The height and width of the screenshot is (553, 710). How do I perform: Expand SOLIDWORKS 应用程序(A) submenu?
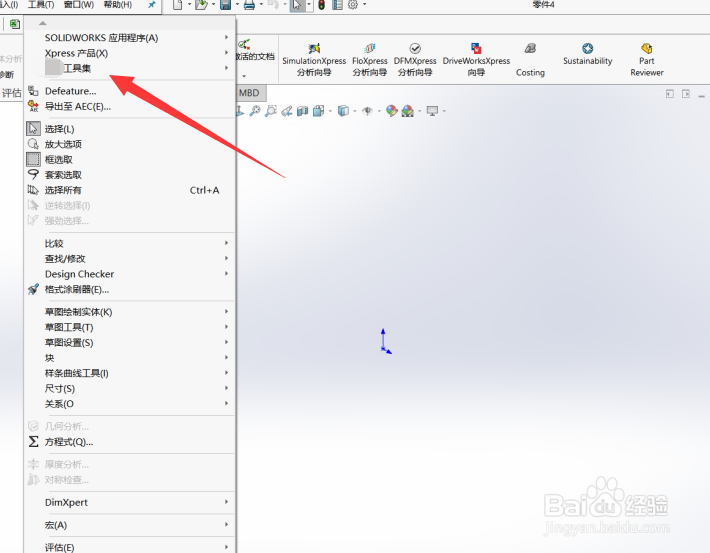130,38
